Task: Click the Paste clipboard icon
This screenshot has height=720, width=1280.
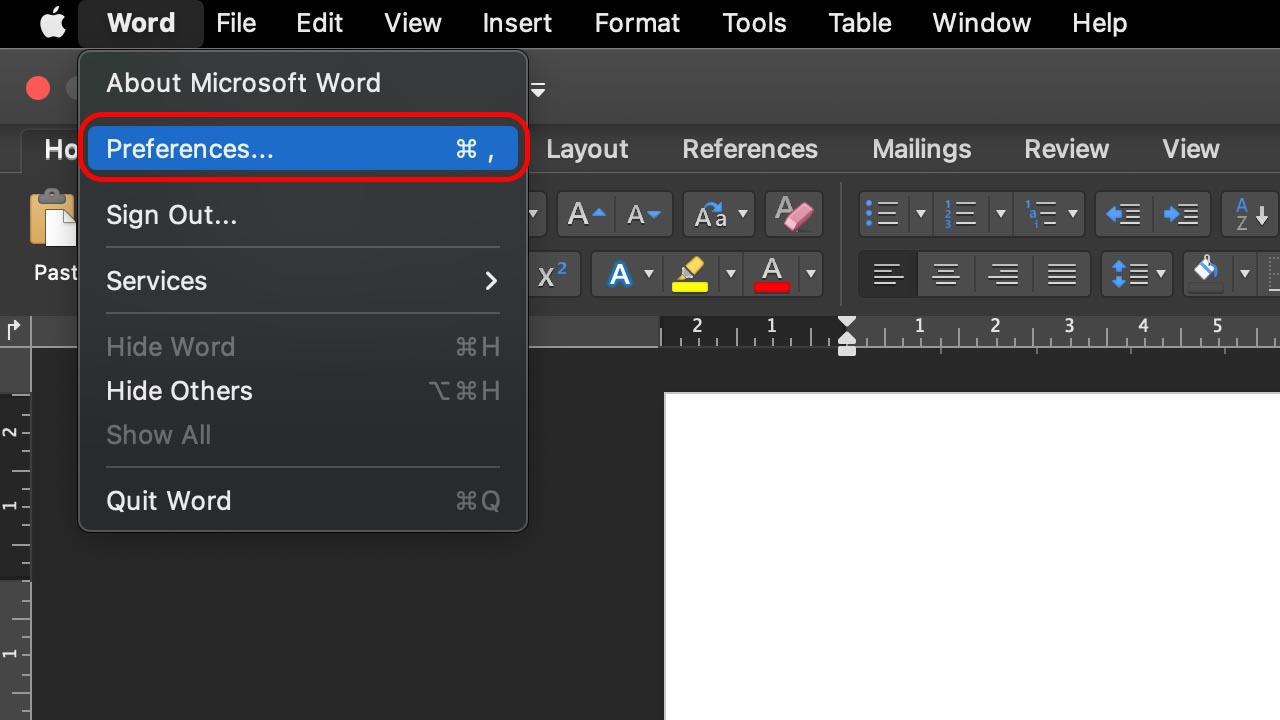Action: tap(55, 218)
